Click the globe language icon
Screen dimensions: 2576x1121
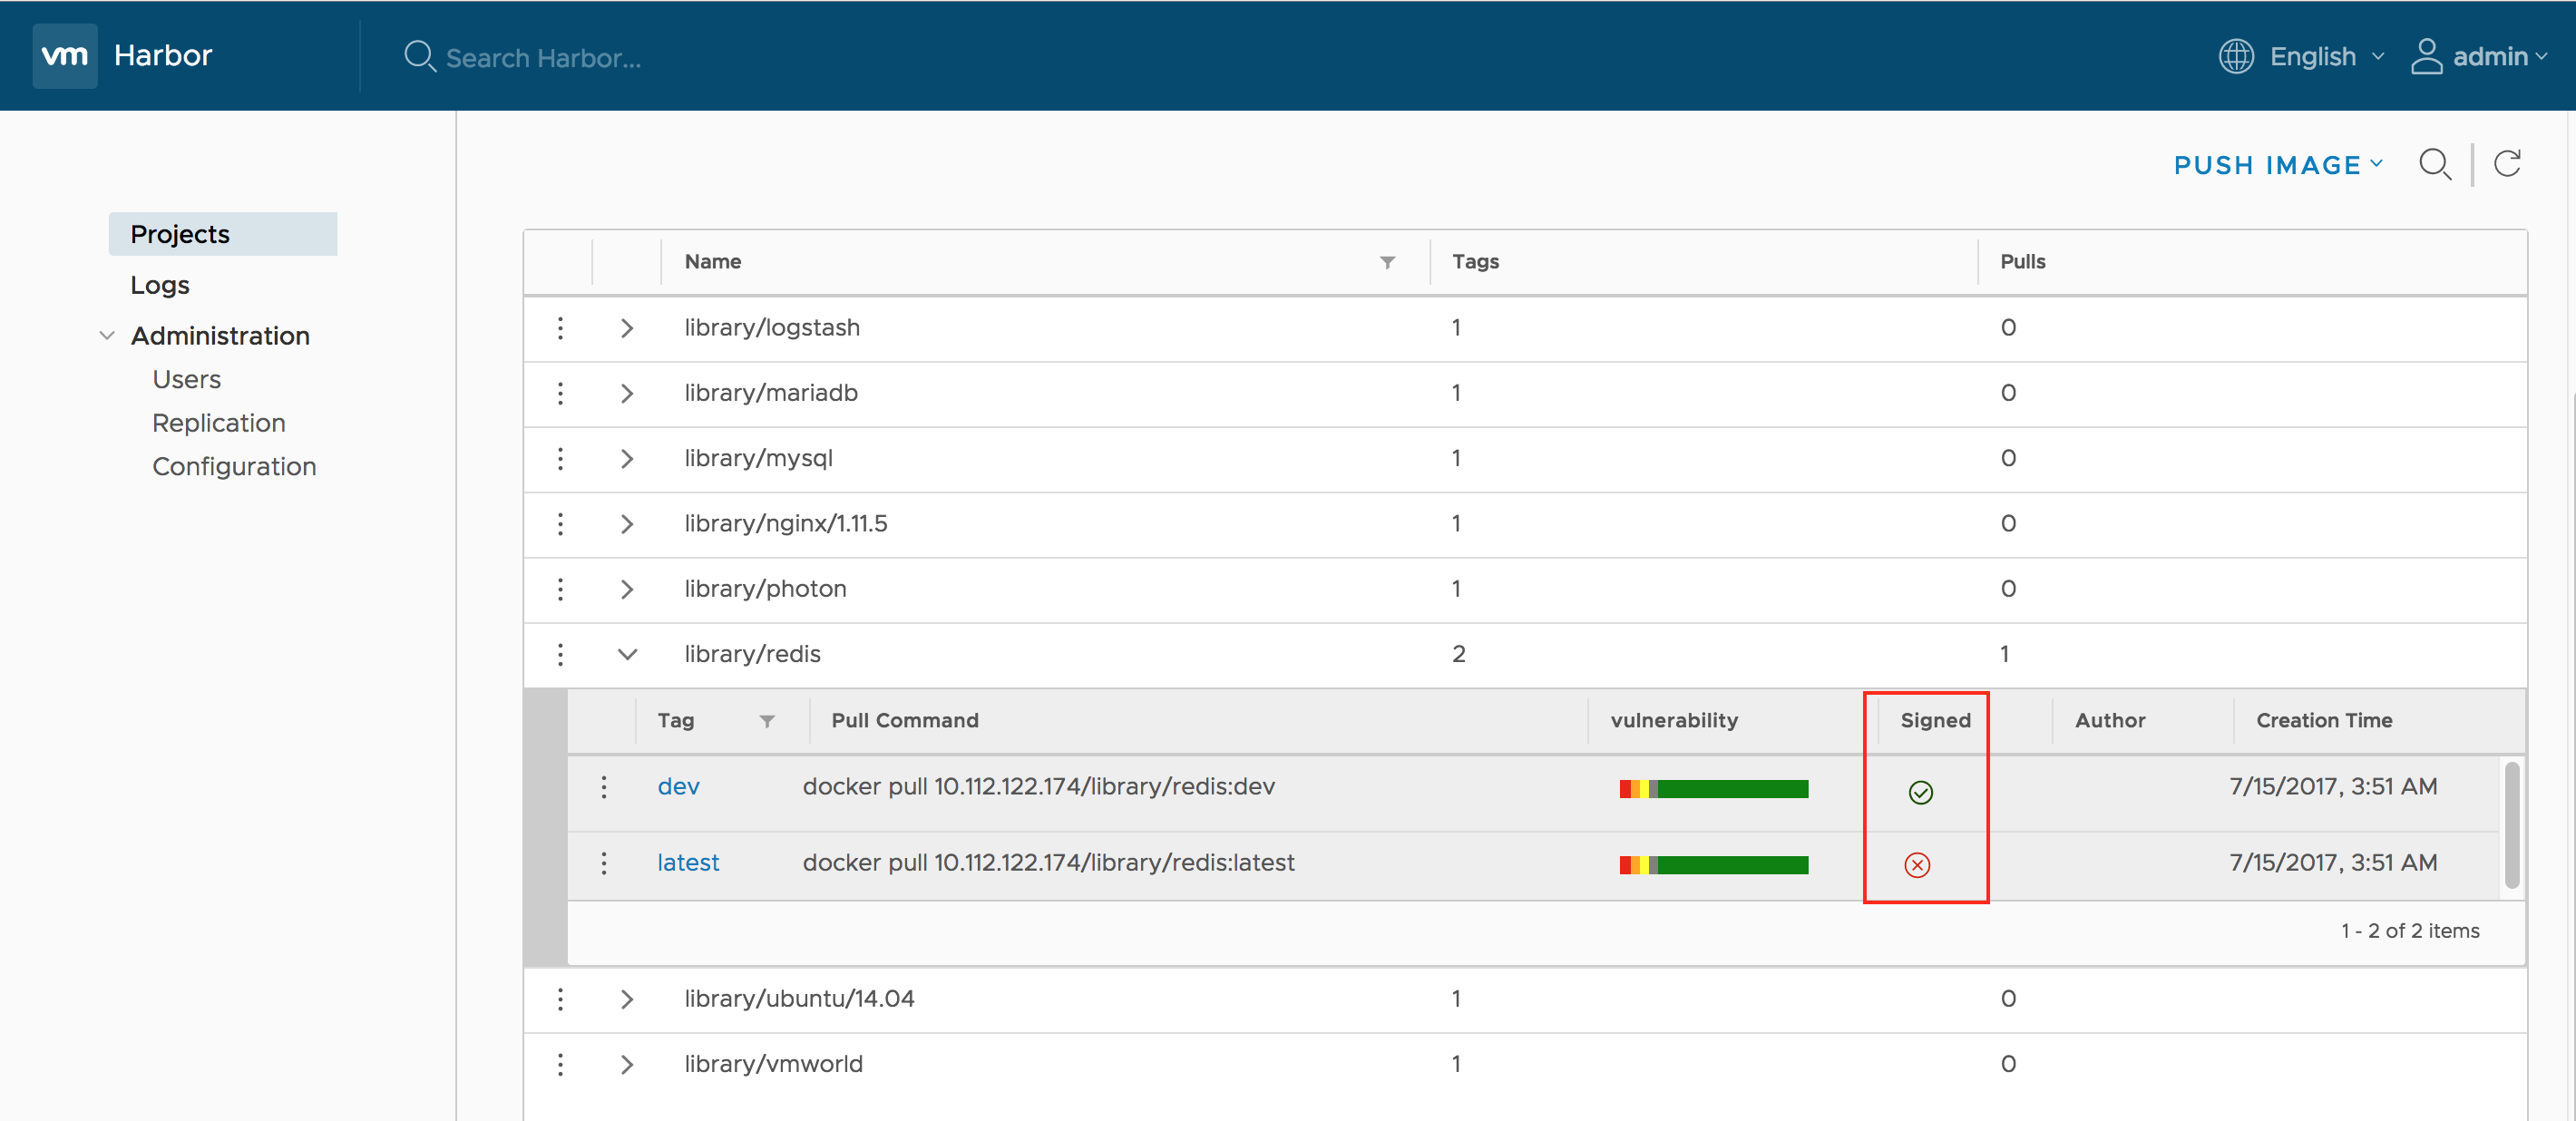point(2236,56)
